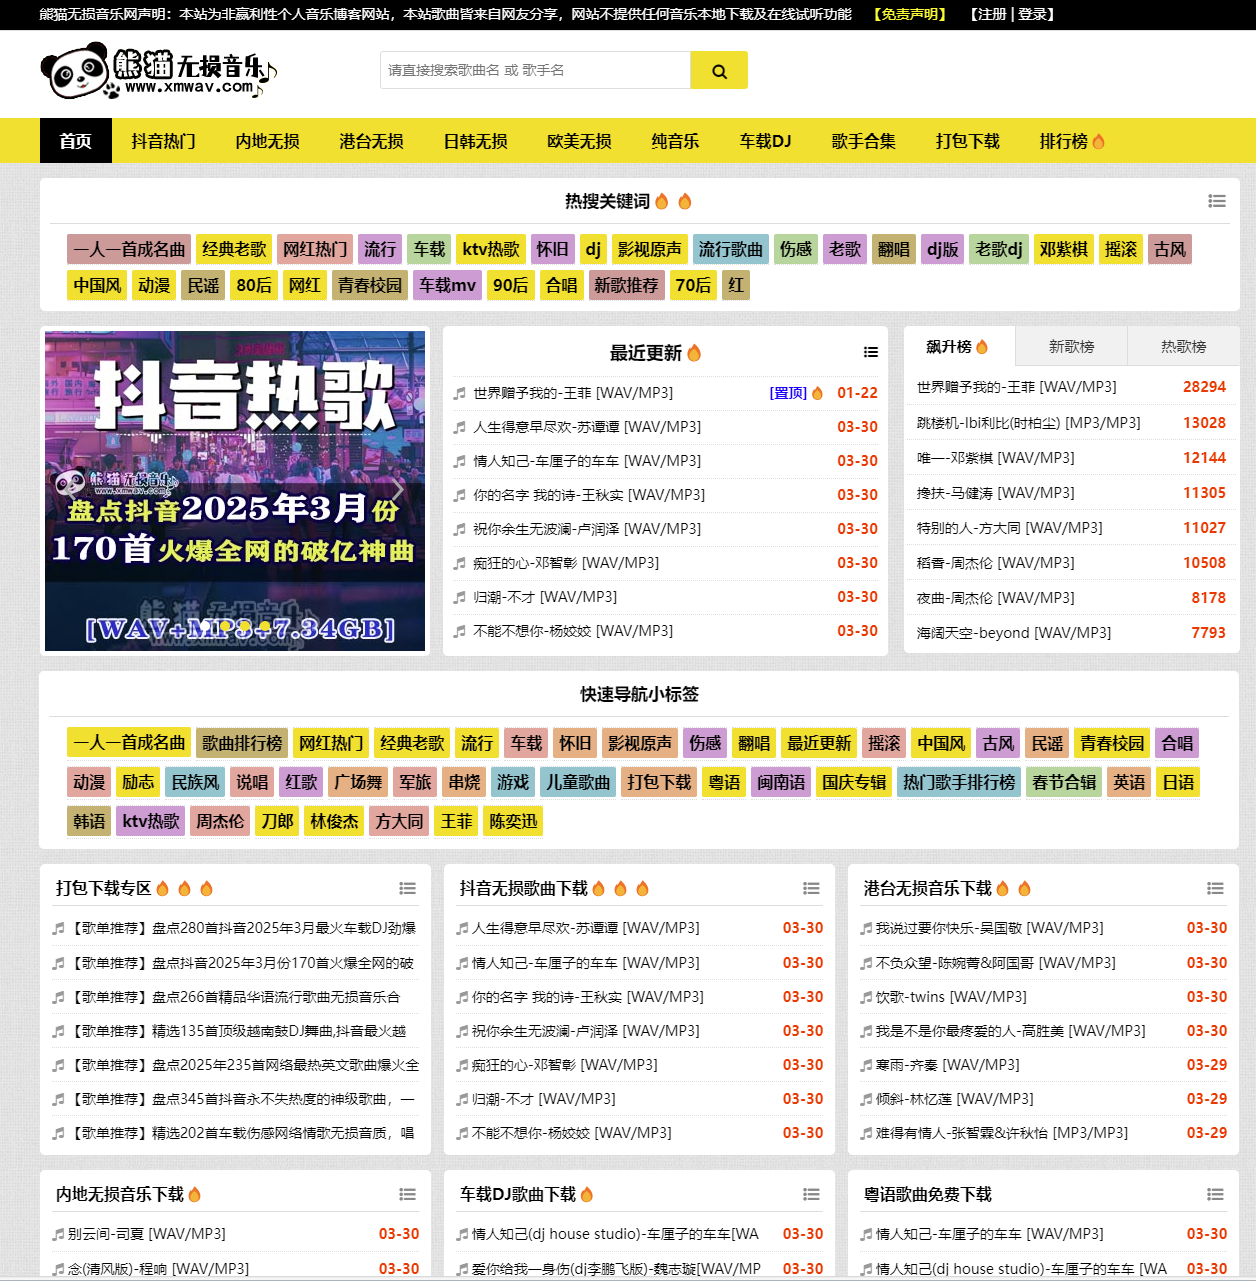This screenshot has height=1281, width=1256.
Task: Open 难得有情人-张智霖&许秋怡 entry
Action: pos(1002,1133)
